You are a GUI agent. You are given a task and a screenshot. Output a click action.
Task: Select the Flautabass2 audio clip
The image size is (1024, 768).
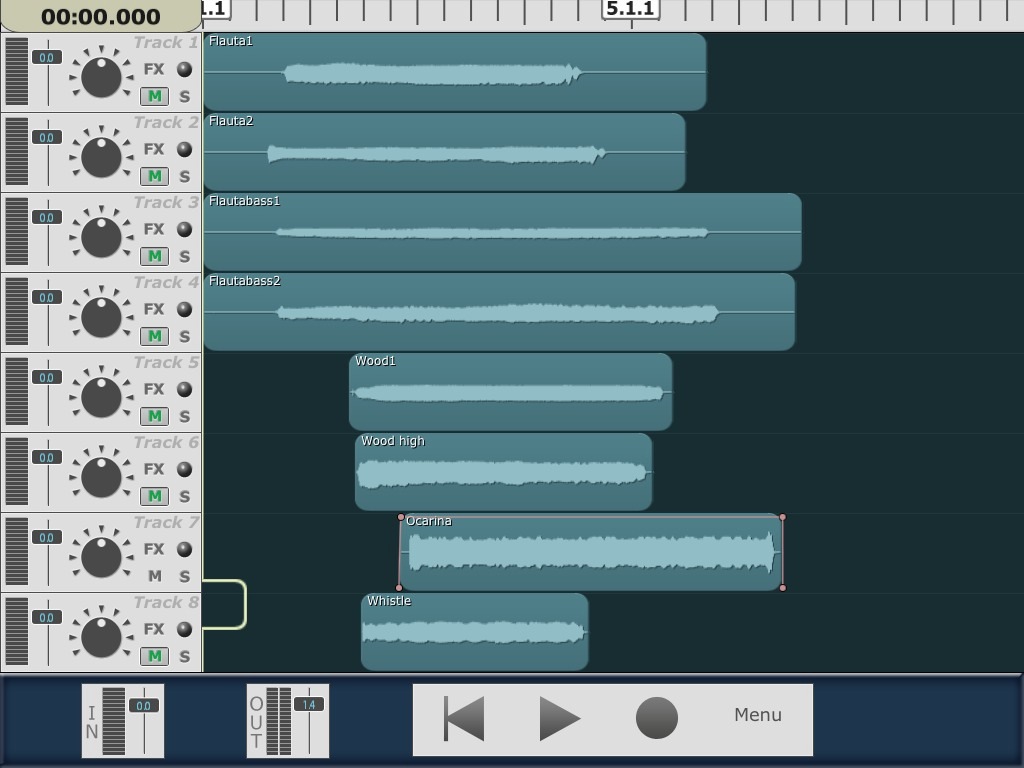point(499,312)
